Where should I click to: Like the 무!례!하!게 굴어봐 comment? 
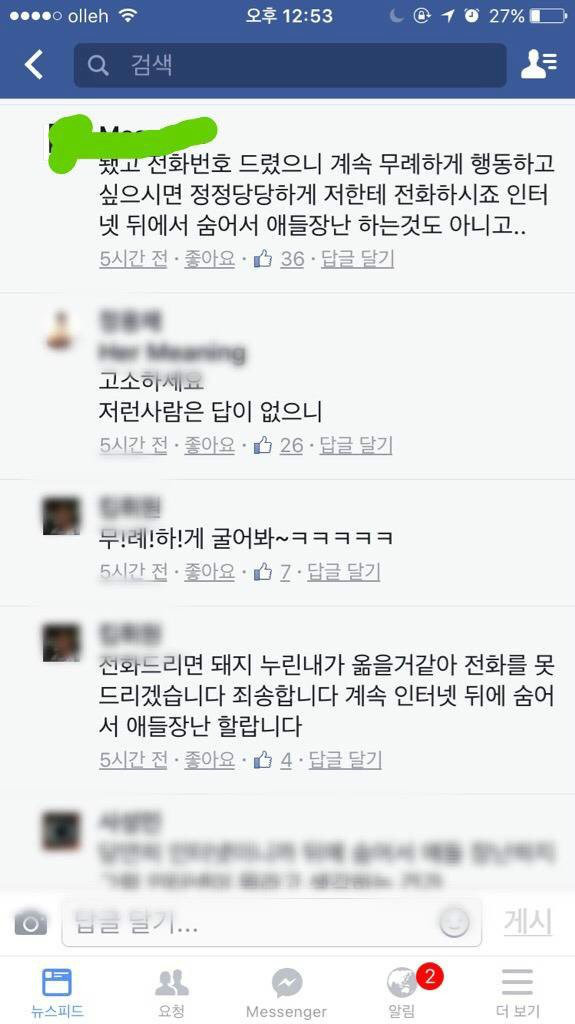209,572
